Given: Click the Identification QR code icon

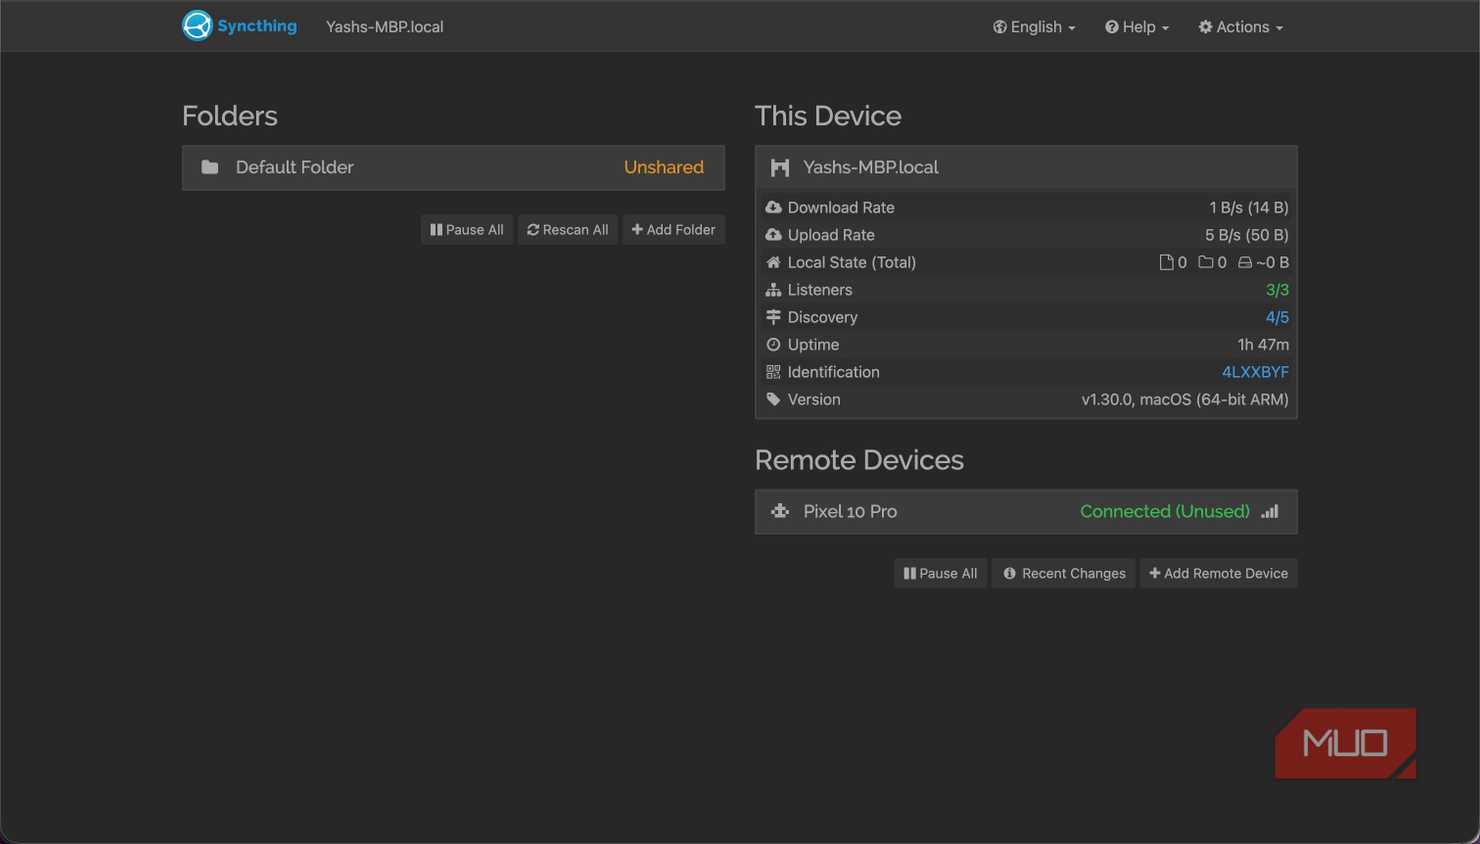Looking at the screenshot, I should (773, 372).
